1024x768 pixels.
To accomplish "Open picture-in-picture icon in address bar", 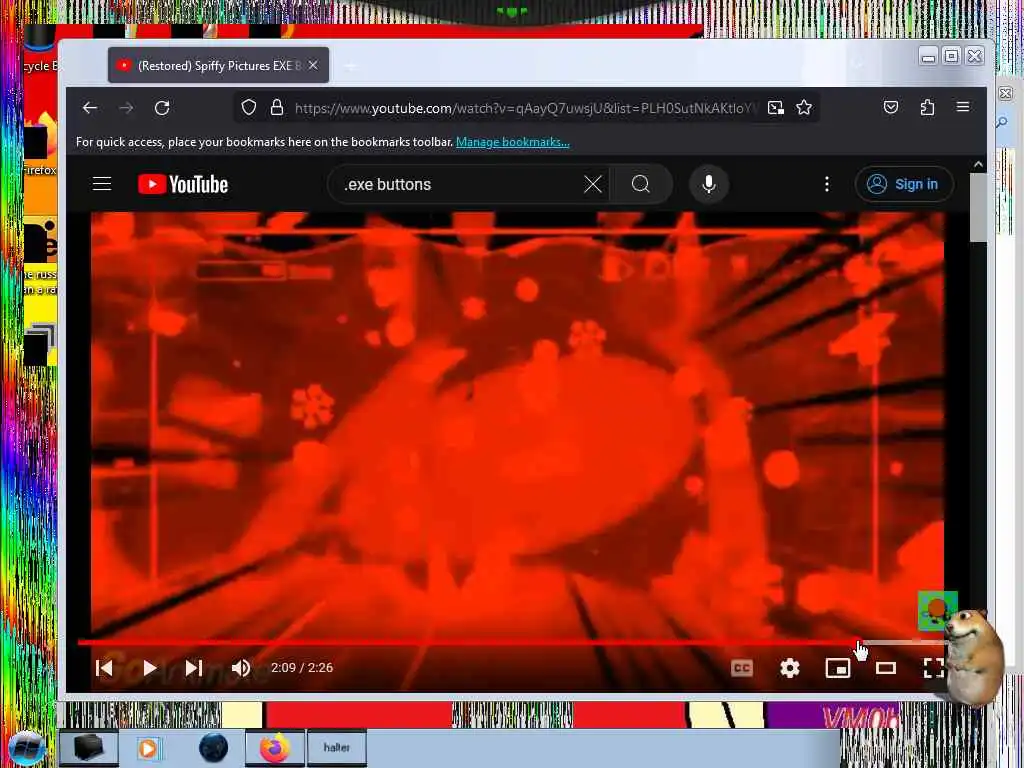I will coord(775,108).
